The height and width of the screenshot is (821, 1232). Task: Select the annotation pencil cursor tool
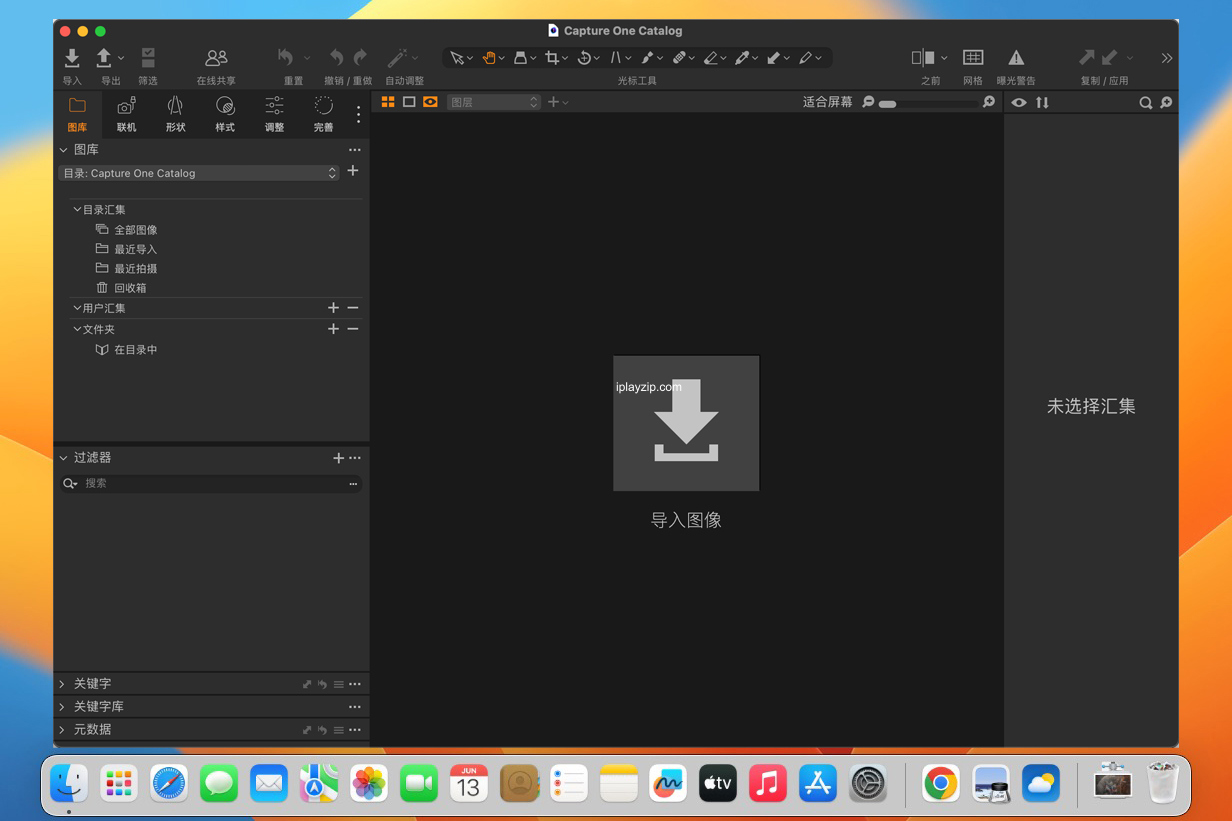(x=805, y=58)
